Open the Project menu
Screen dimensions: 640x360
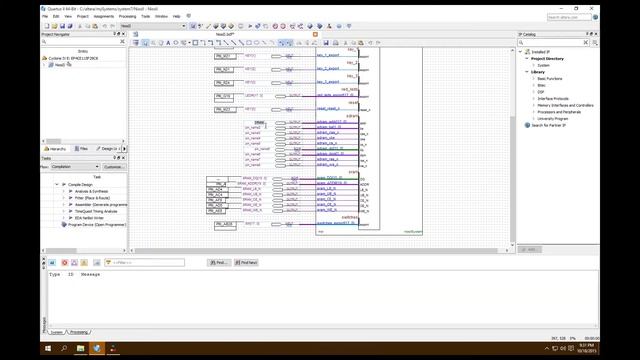click(x=83, y=16)
